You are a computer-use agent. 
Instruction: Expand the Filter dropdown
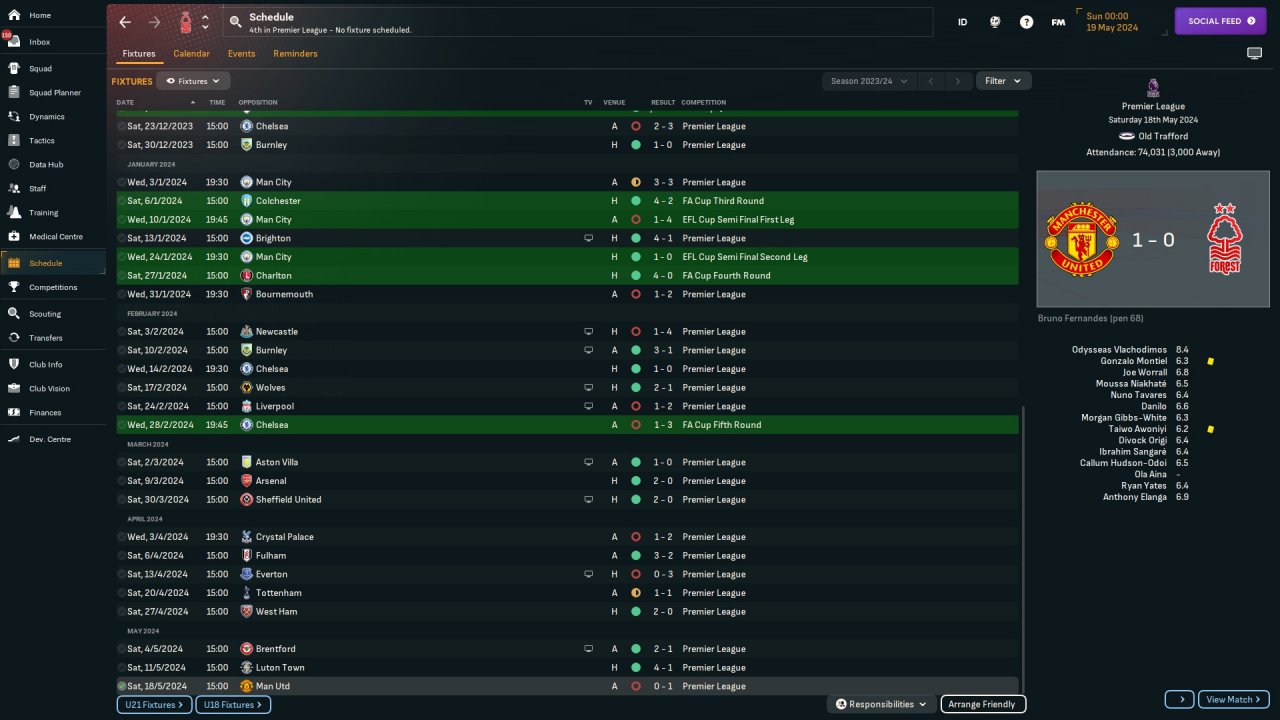pos(1003,81)
